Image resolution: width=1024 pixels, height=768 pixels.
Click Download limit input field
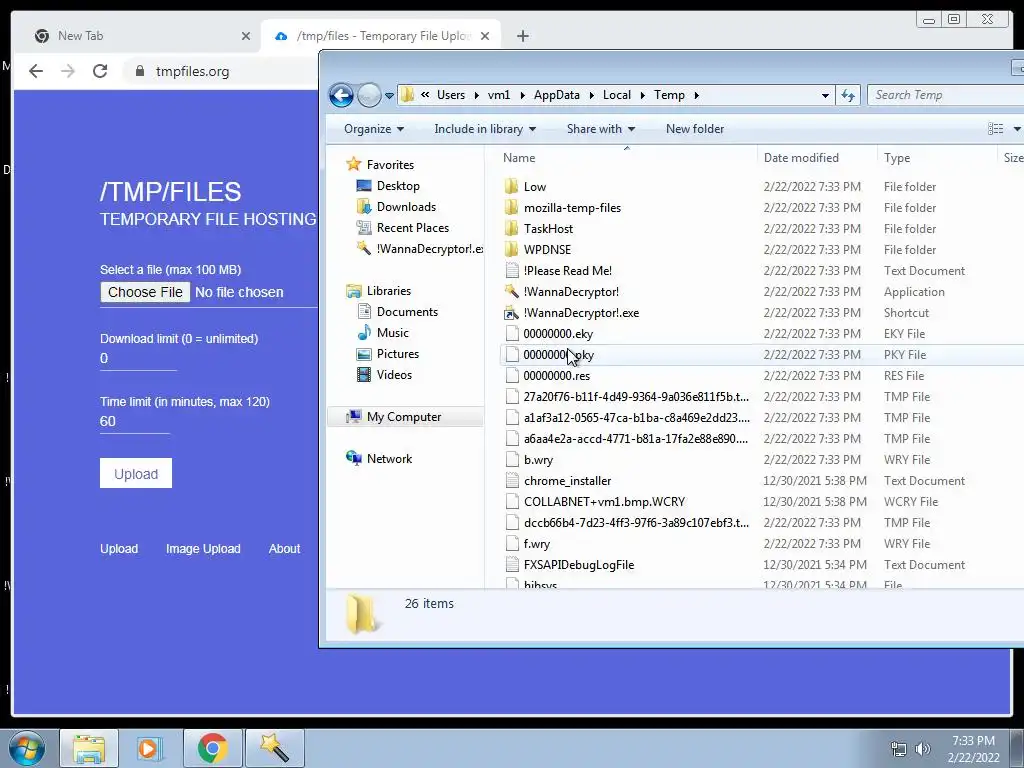[138, 359]
